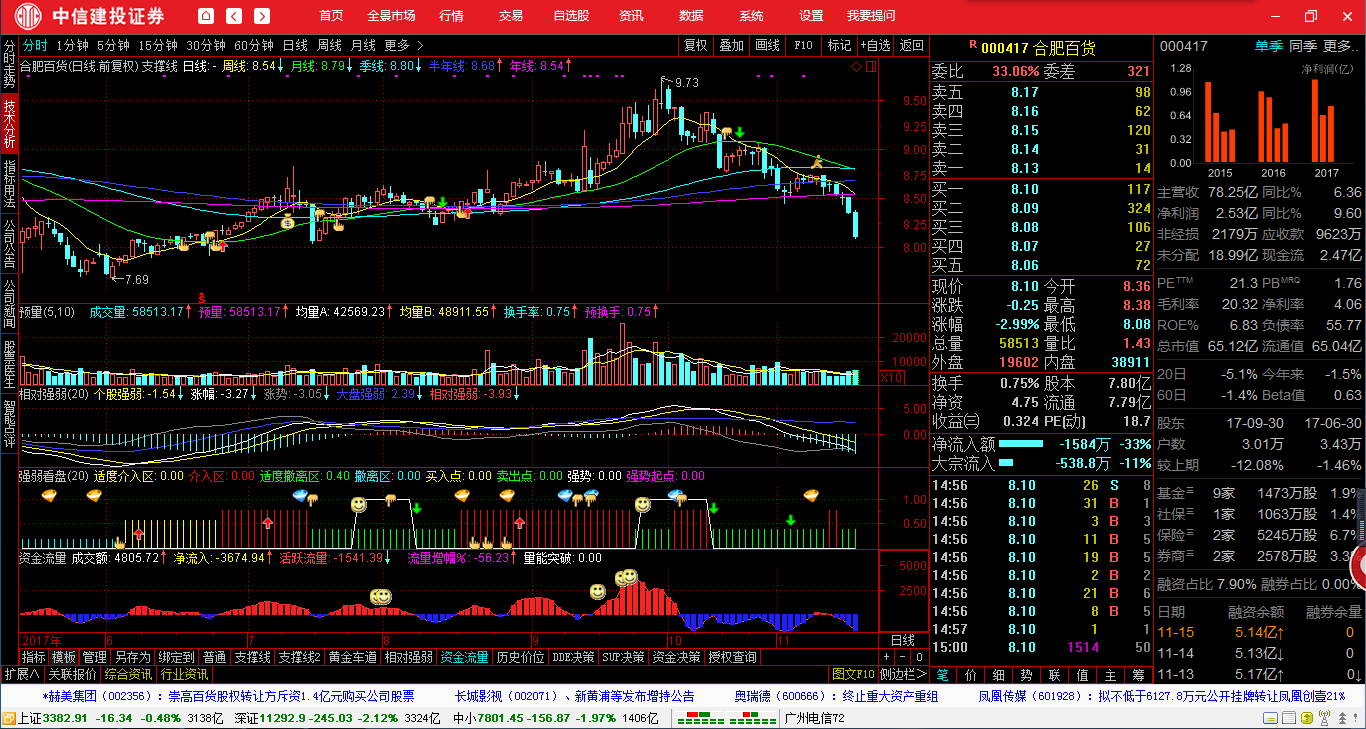Go forward with right arrow icon
The image size is (1366, 729).
(x=262, y=16)
